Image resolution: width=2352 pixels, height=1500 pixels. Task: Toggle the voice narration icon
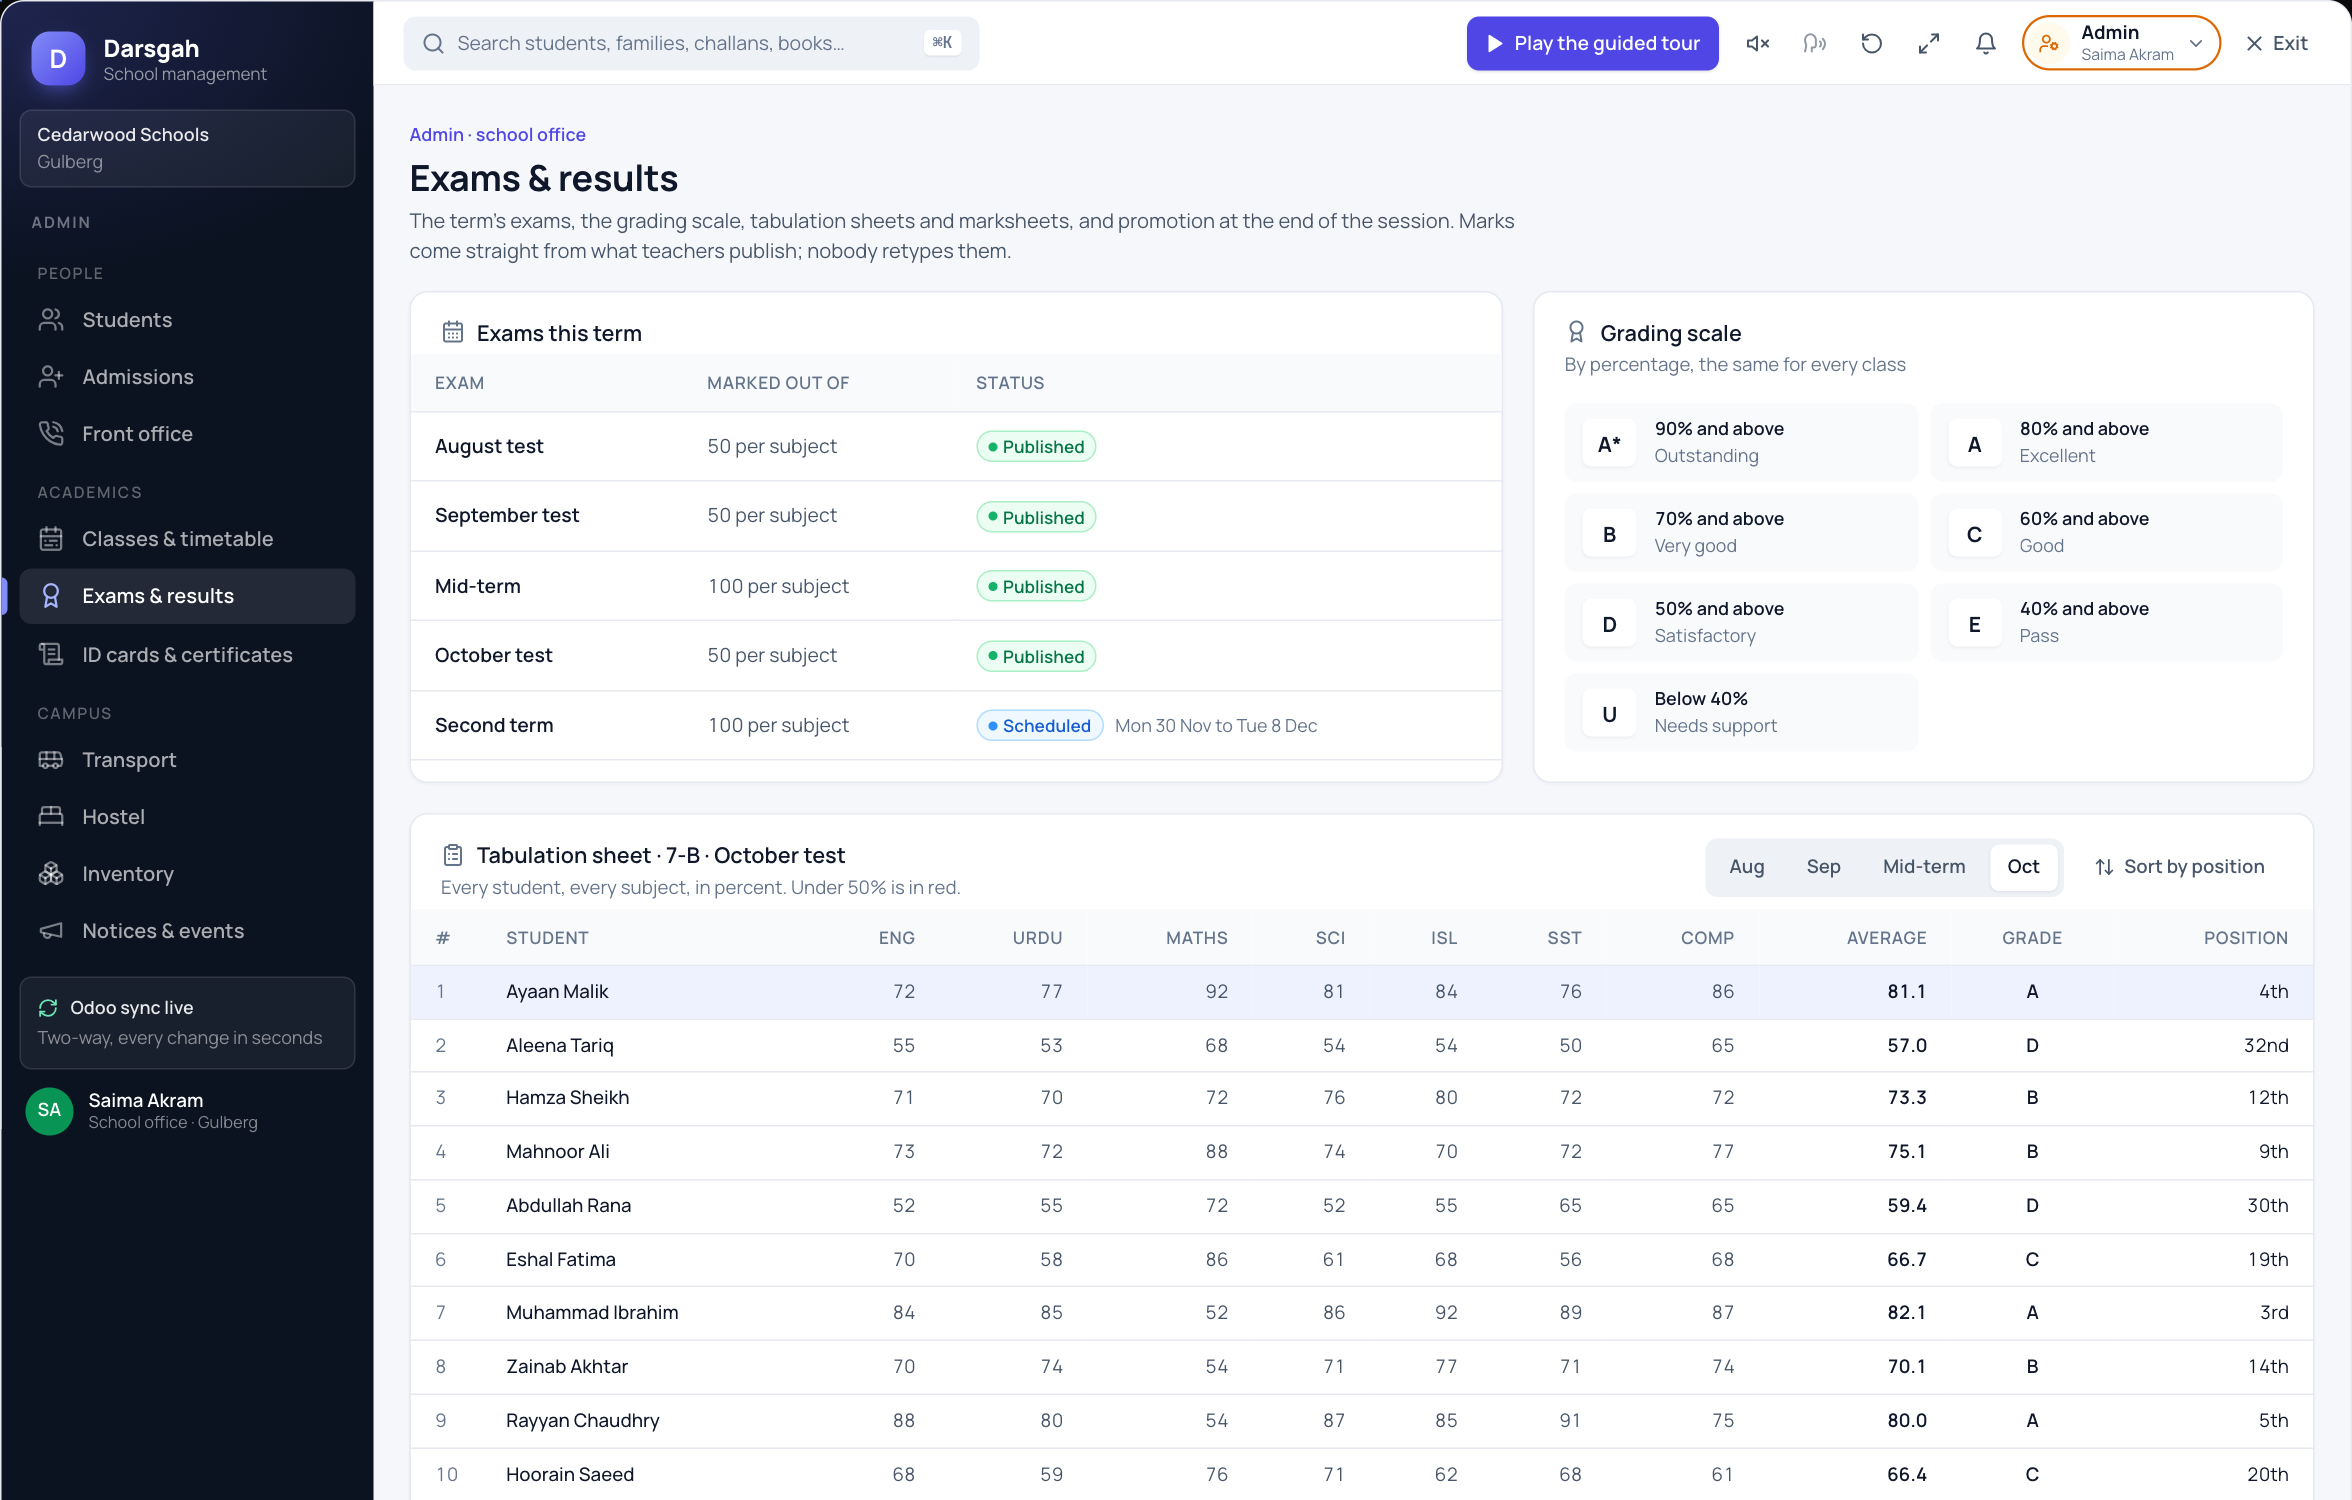point(1814,43)
